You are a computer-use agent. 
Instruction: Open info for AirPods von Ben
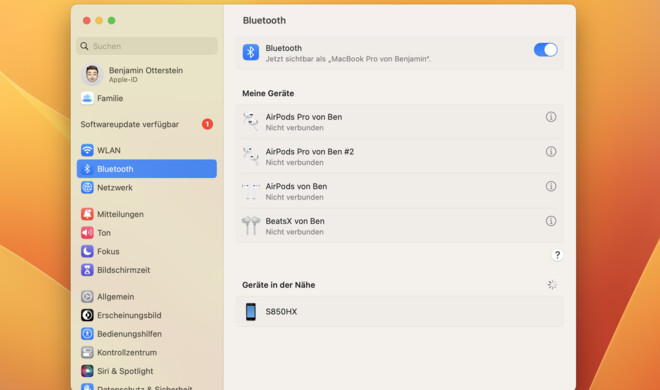point(551,186)
